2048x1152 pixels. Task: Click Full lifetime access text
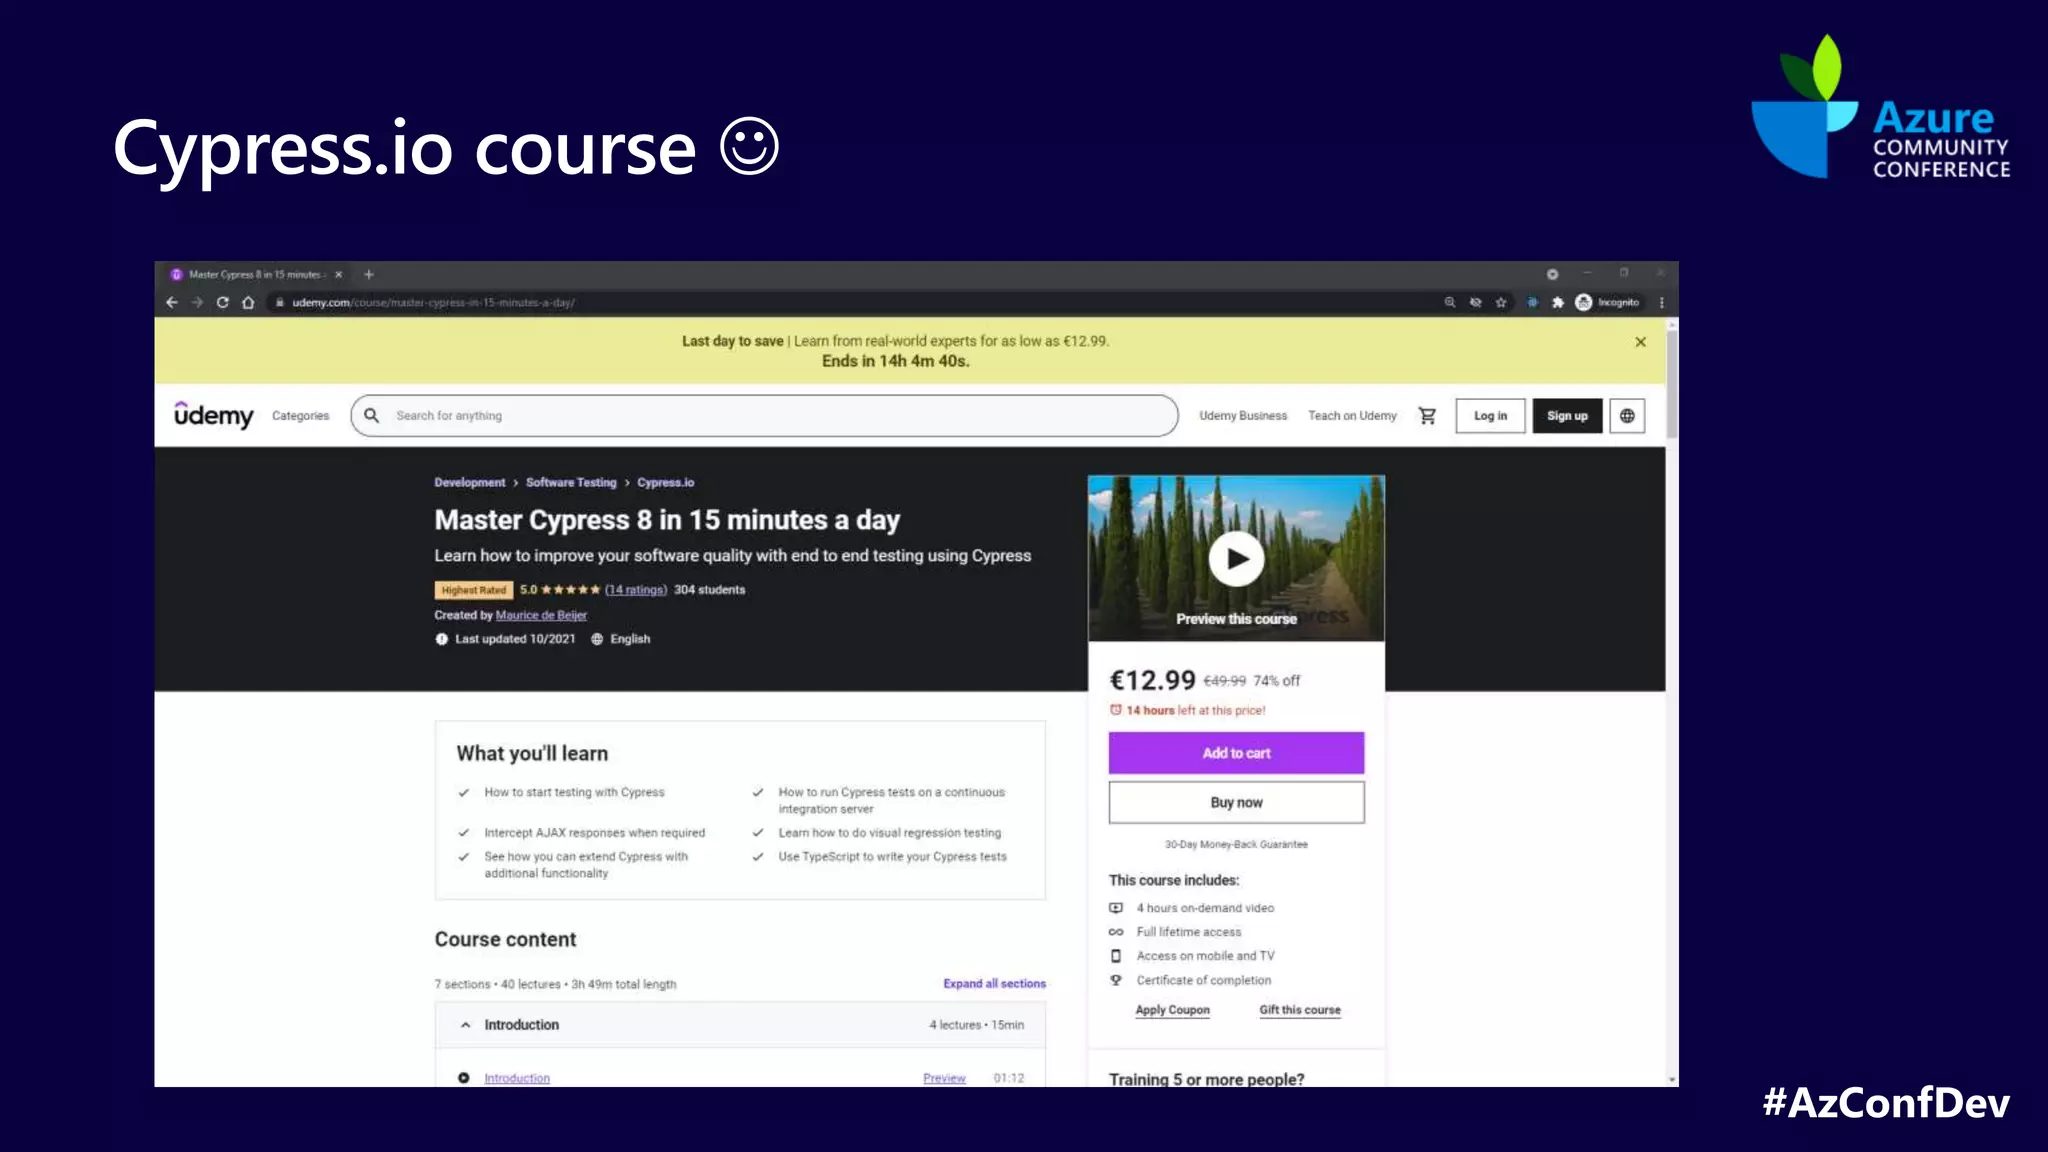[1188, 932]
